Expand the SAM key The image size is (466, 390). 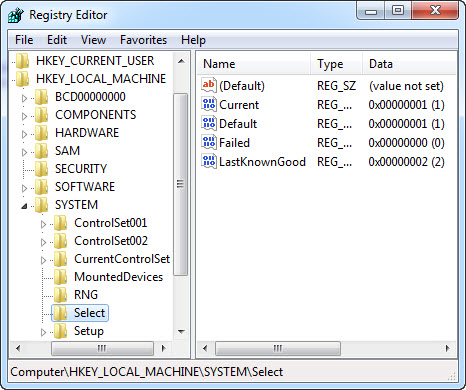pos(24,152)
